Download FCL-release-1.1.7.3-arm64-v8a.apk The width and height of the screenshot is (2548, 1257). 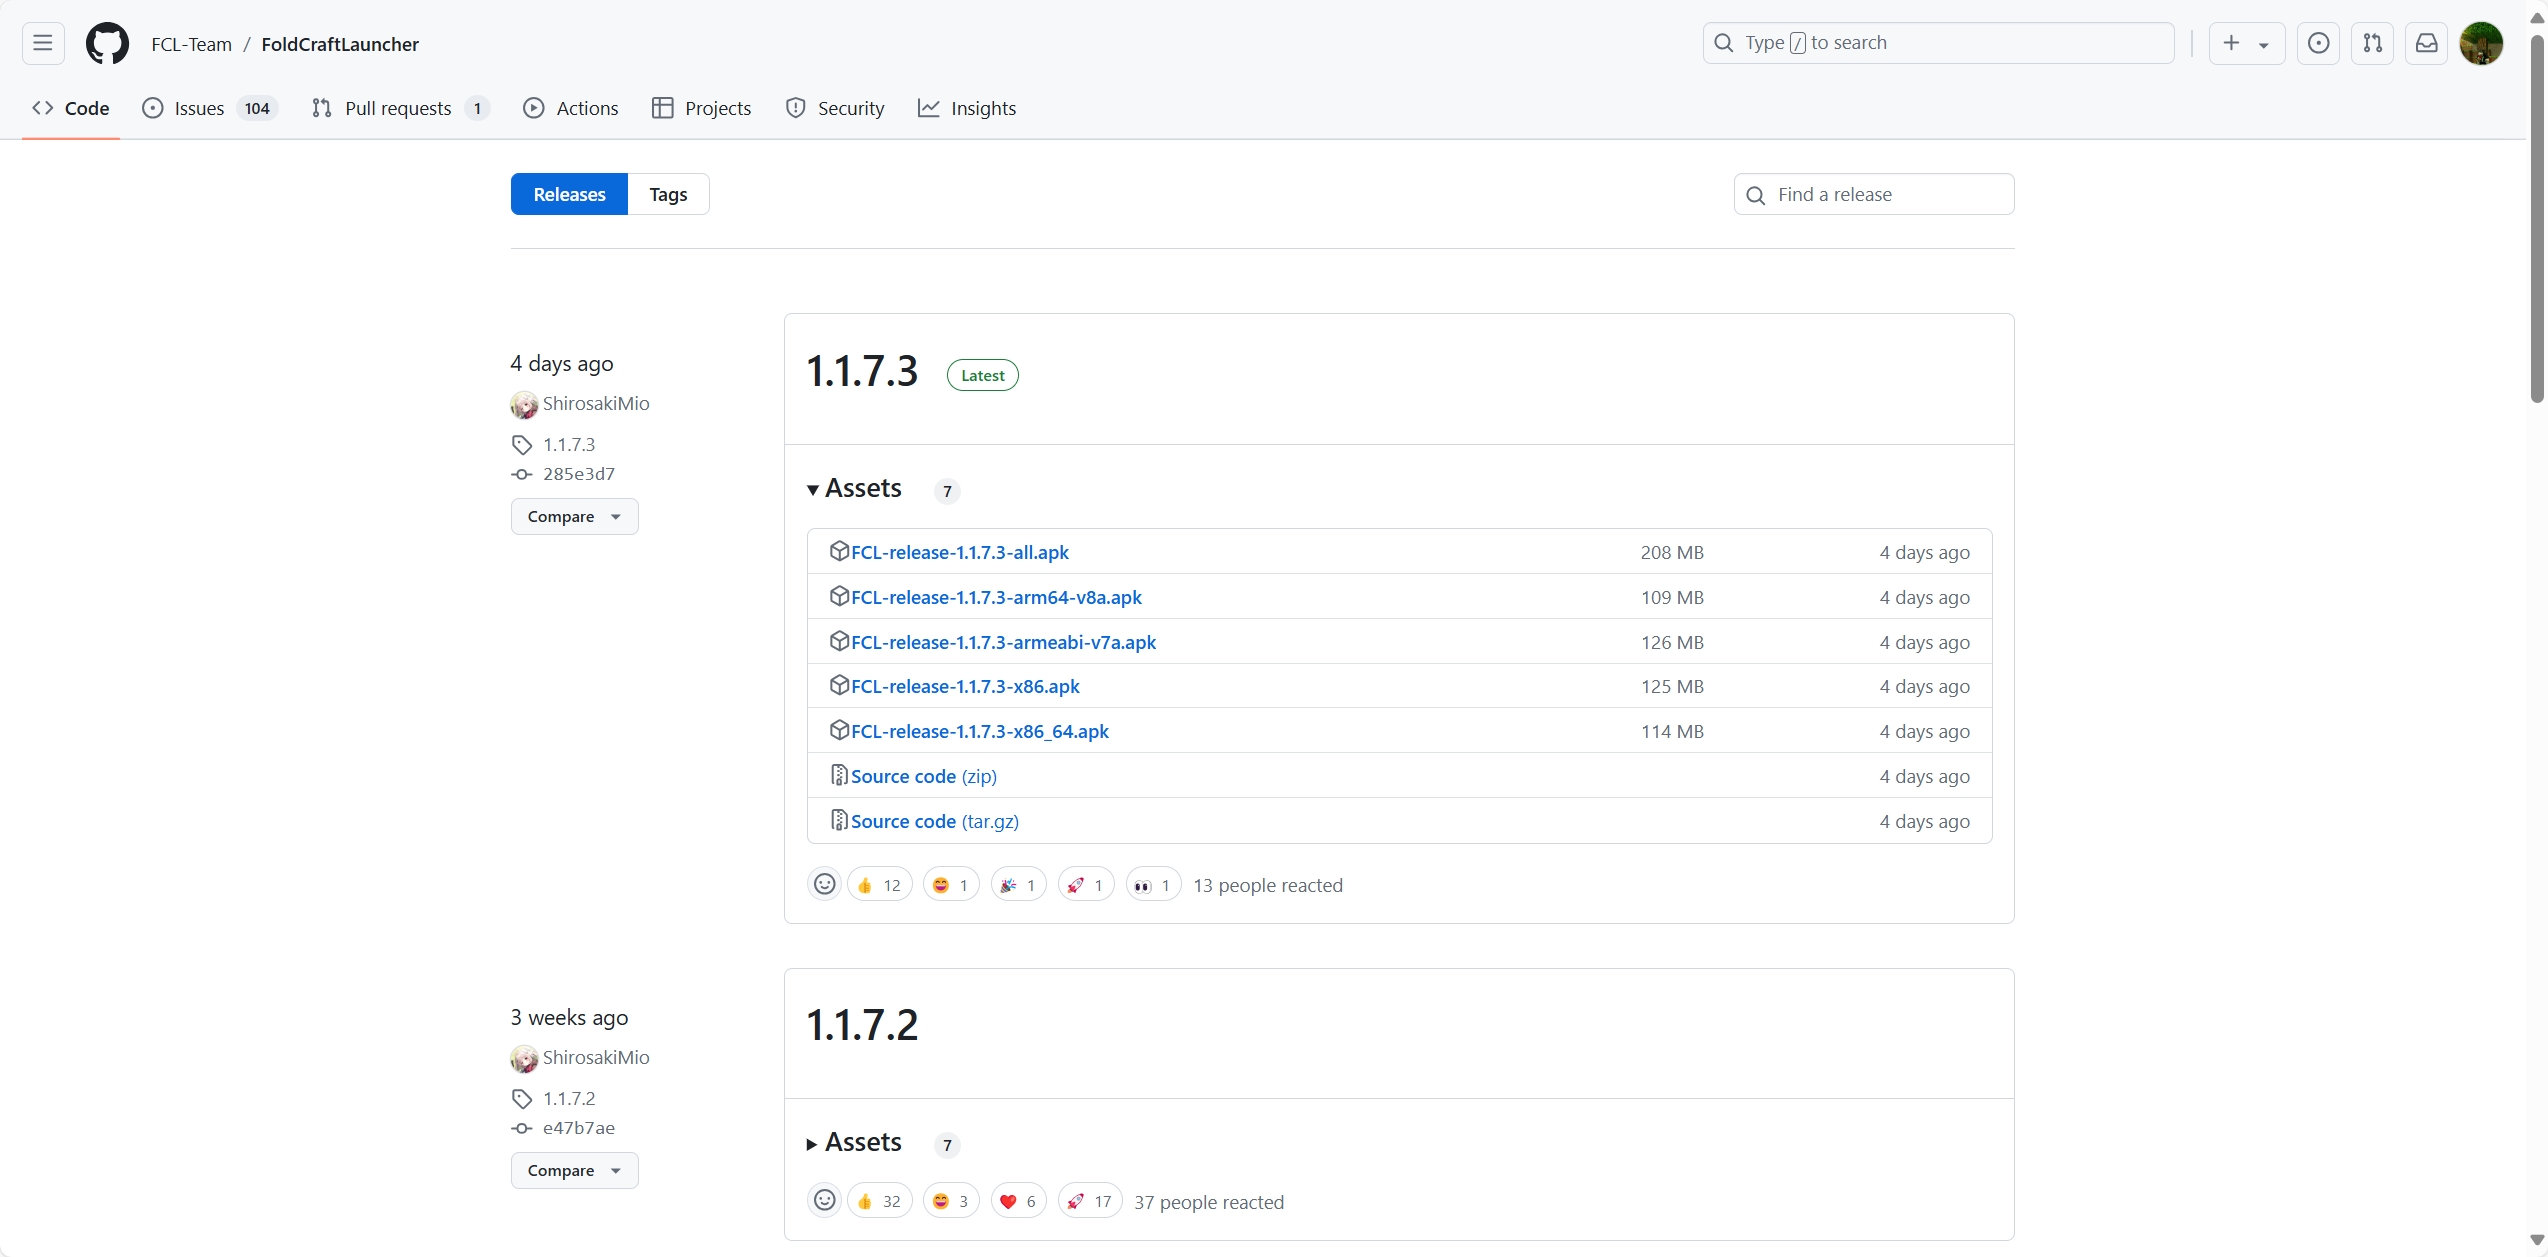click(996, 597)
